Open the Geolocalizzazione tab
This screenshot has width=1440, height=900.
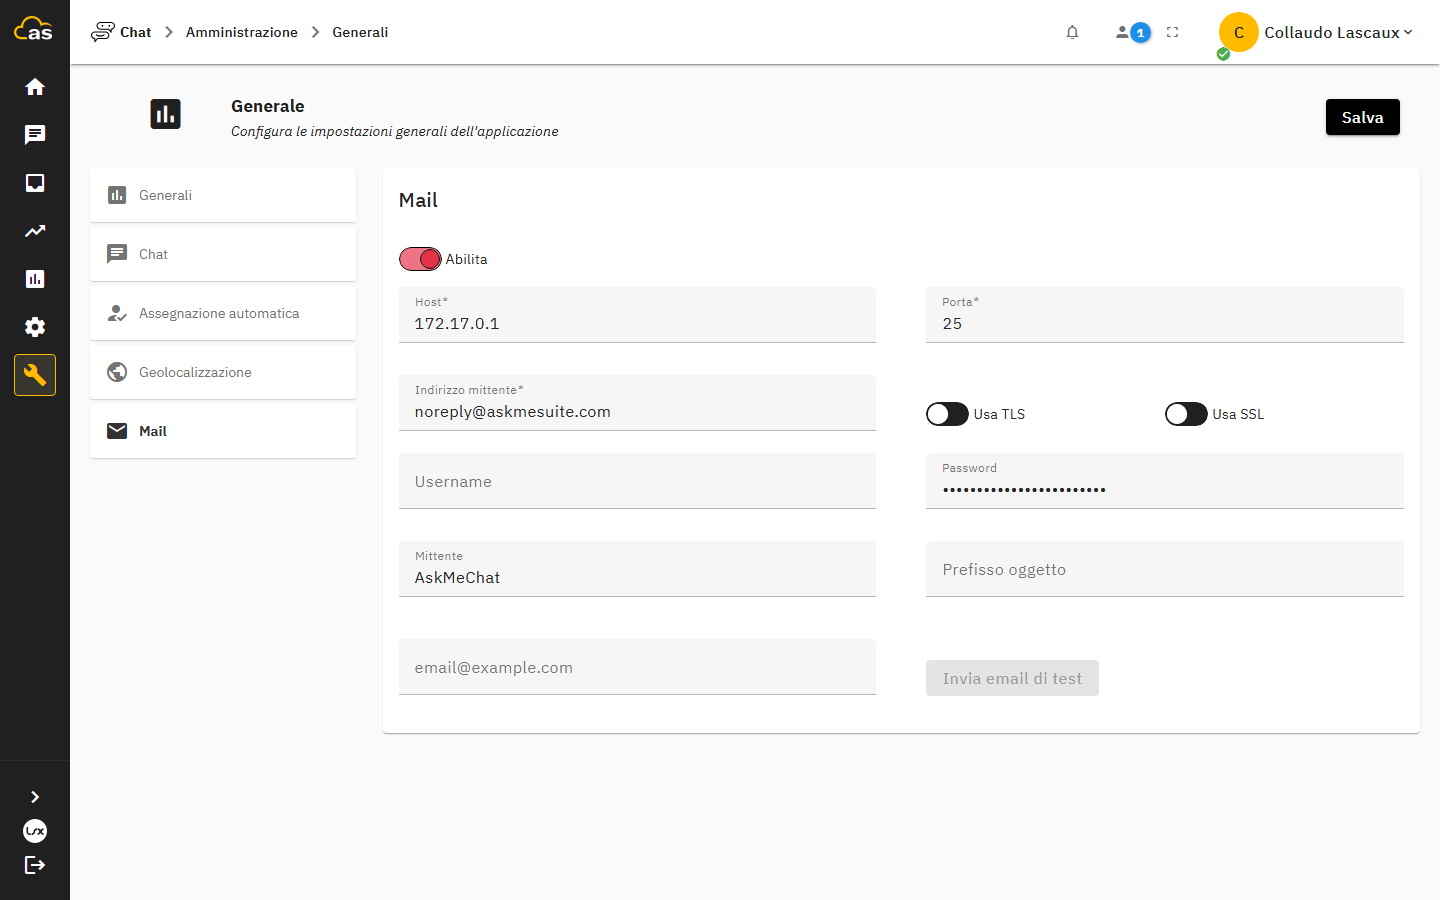[x=223, y=372]
